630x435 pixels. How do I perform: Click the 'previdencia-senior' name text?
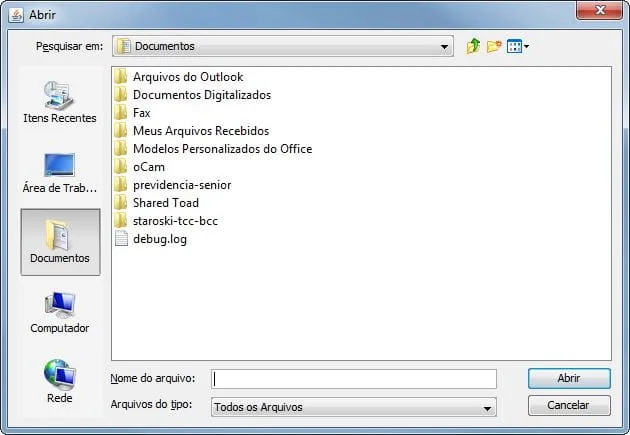point(182,185)
